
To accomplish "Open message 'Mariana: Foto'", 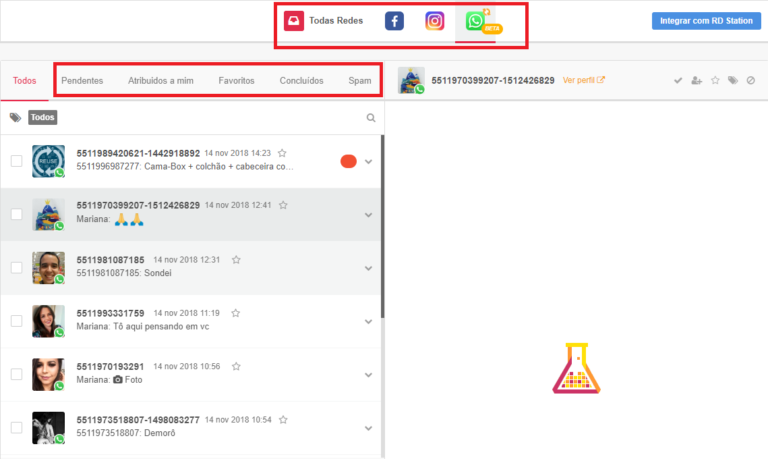I will [x=109, y=380].
